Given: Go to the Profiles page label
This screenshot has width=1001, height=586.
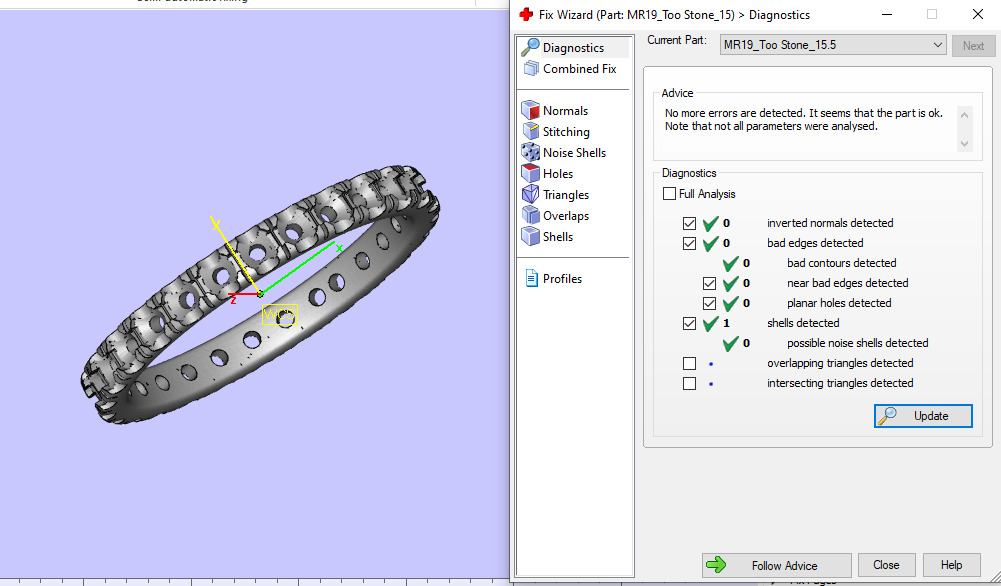Looking at the screenshot, I should click(x=562, y=278).
